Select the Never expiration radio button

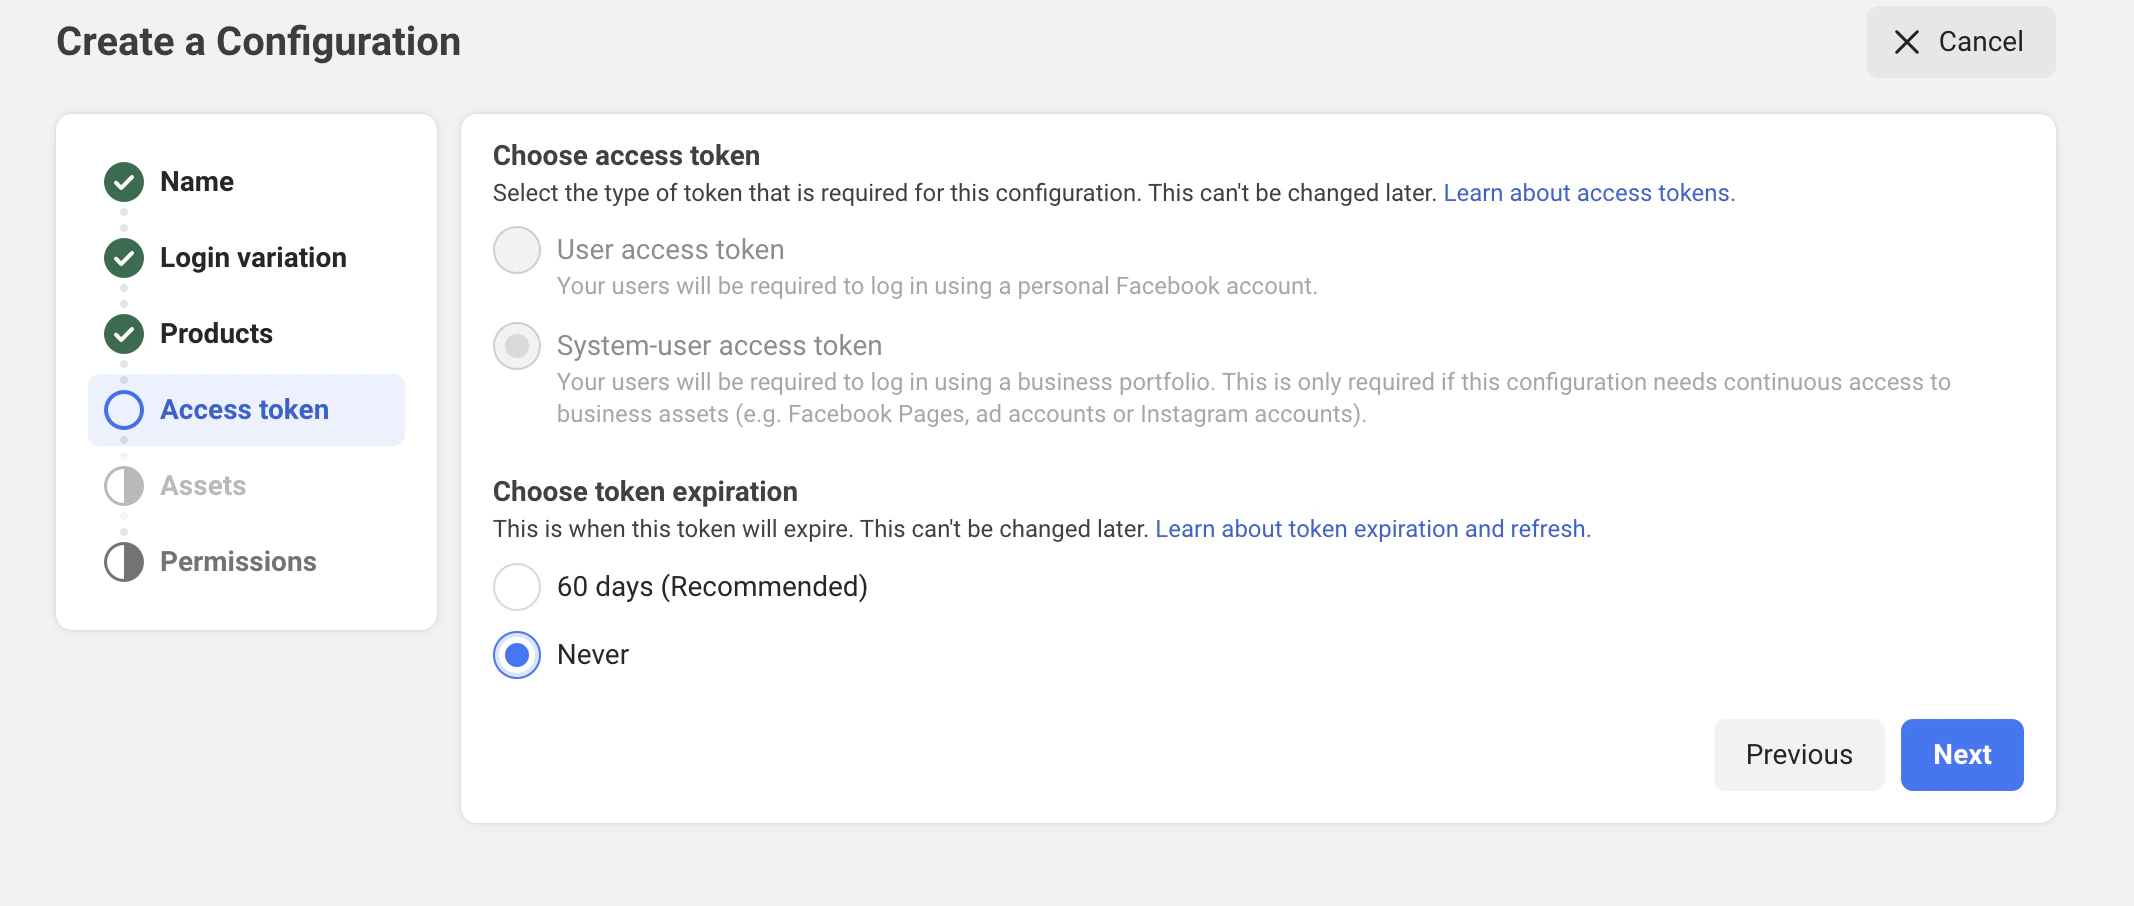pos(517,655)
